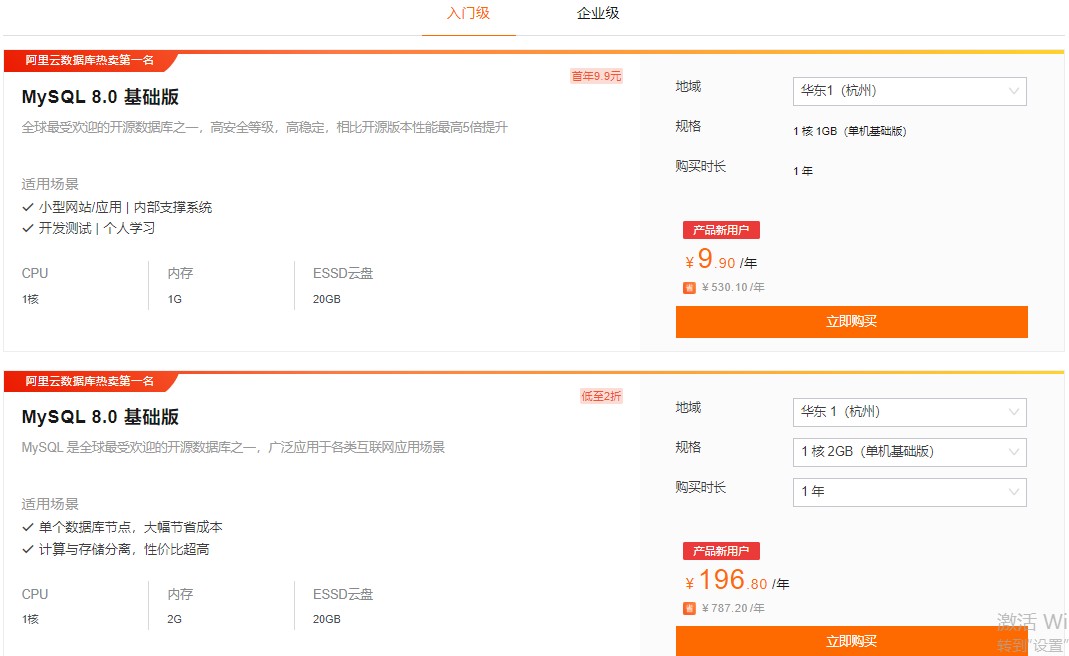
Task: Click the 省 savings icon beside ¥530.10/年
Action: point(687,287)
